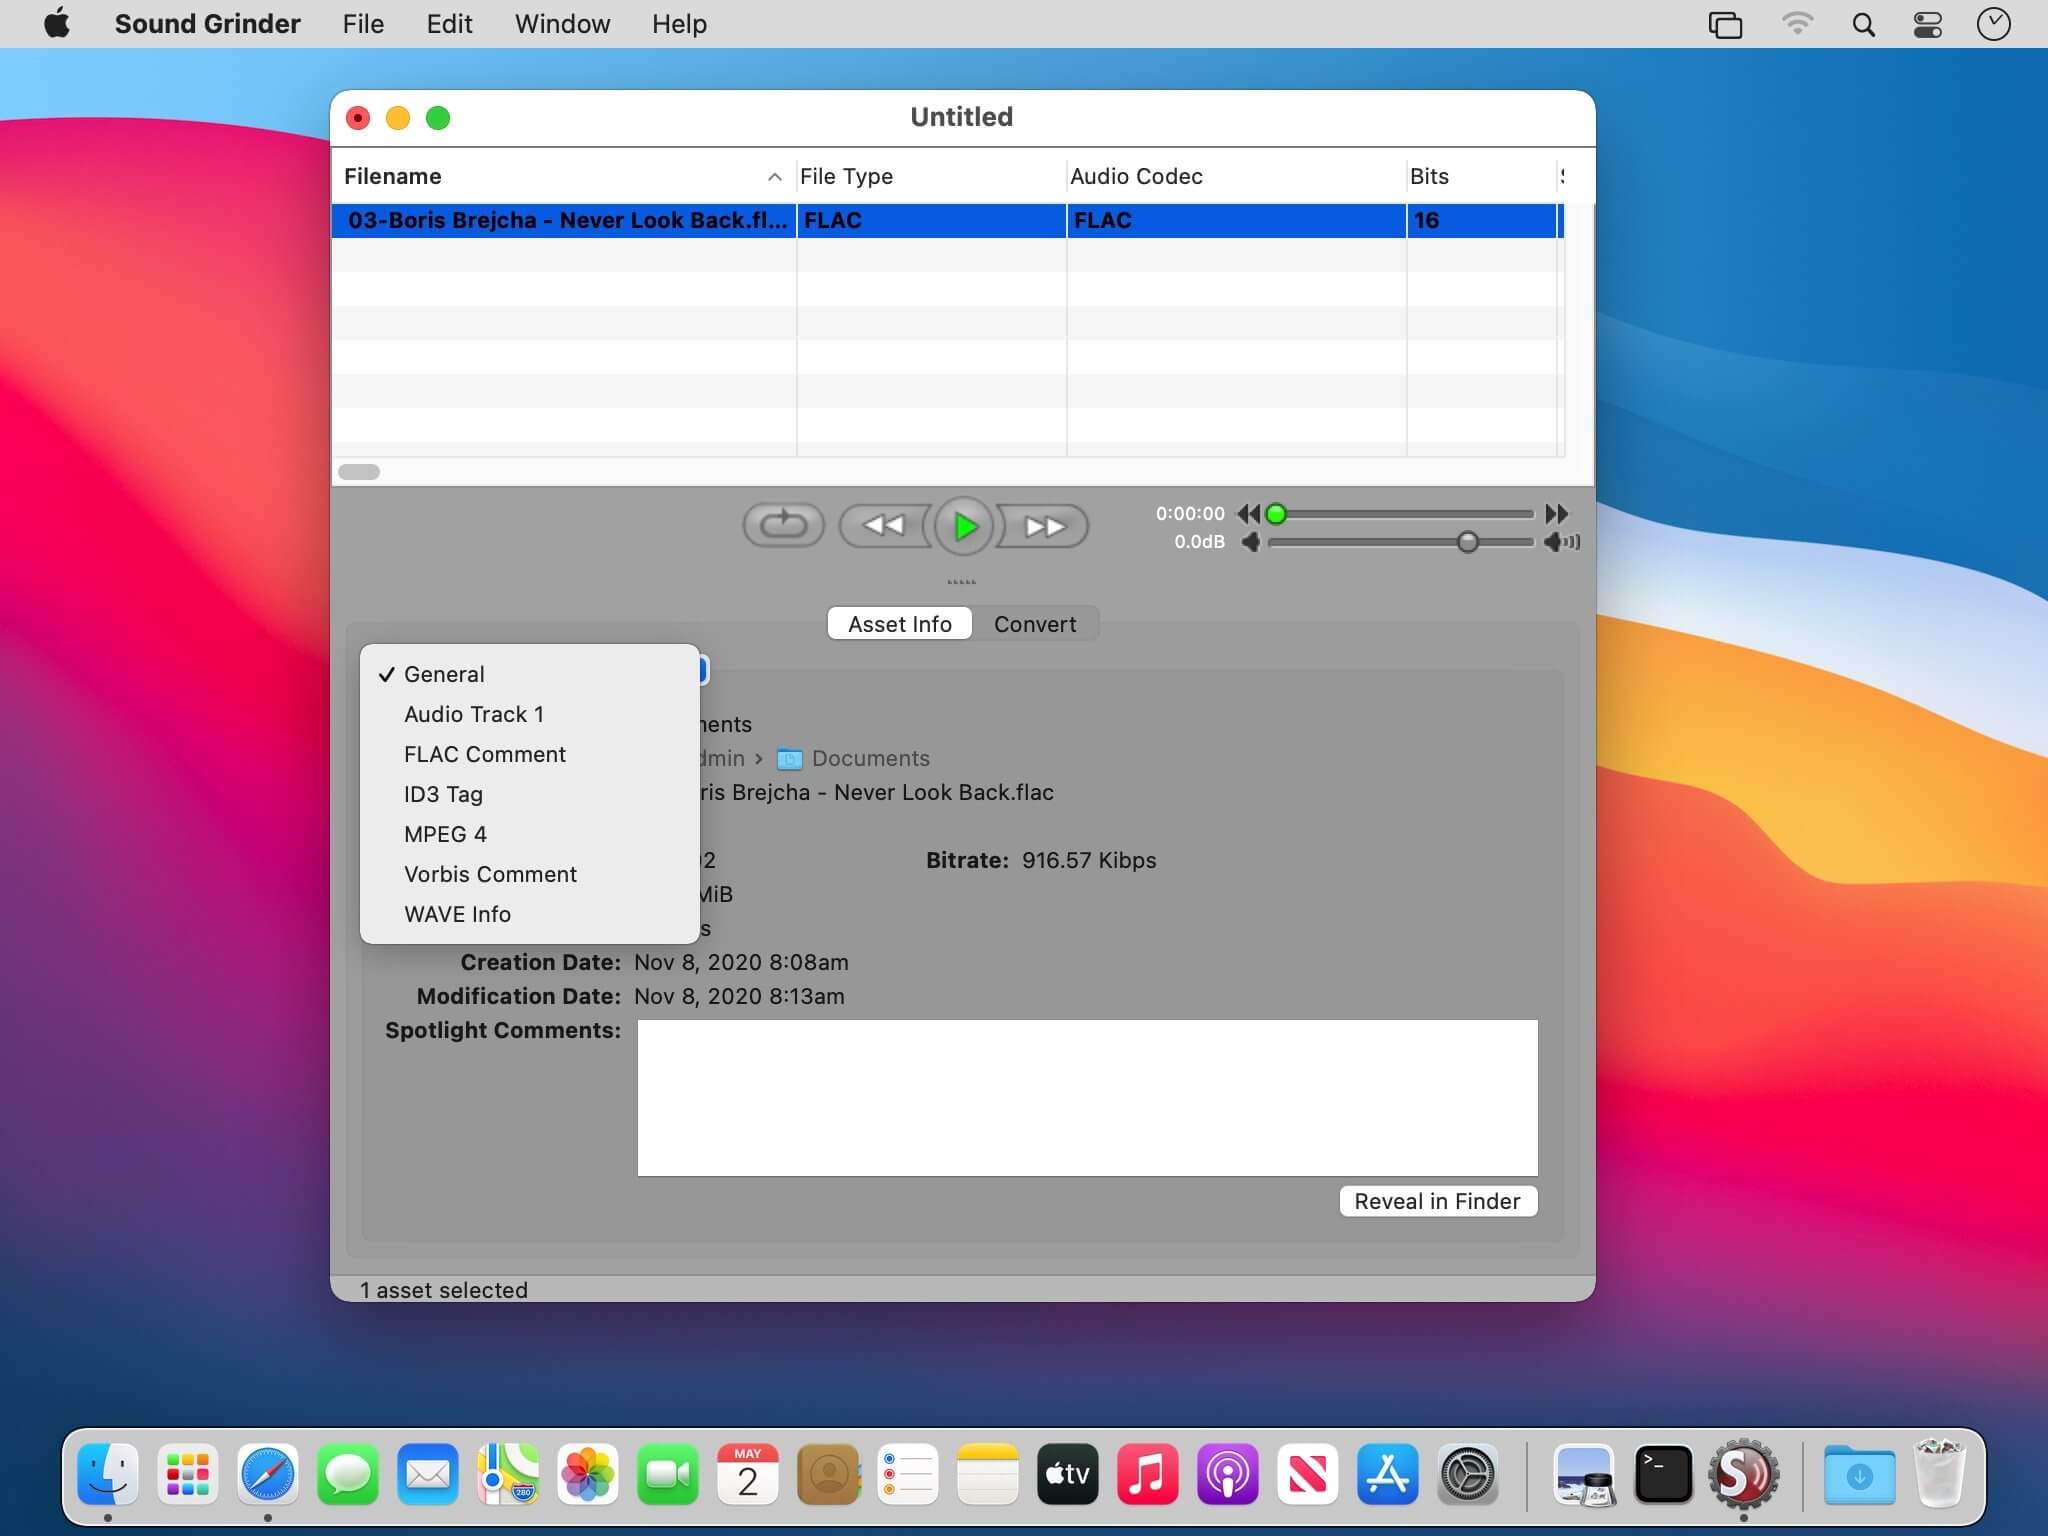This screenshot has width=2048, height=1536.
Task: Skip to end of track icon
Action: tap(1556, 514)
